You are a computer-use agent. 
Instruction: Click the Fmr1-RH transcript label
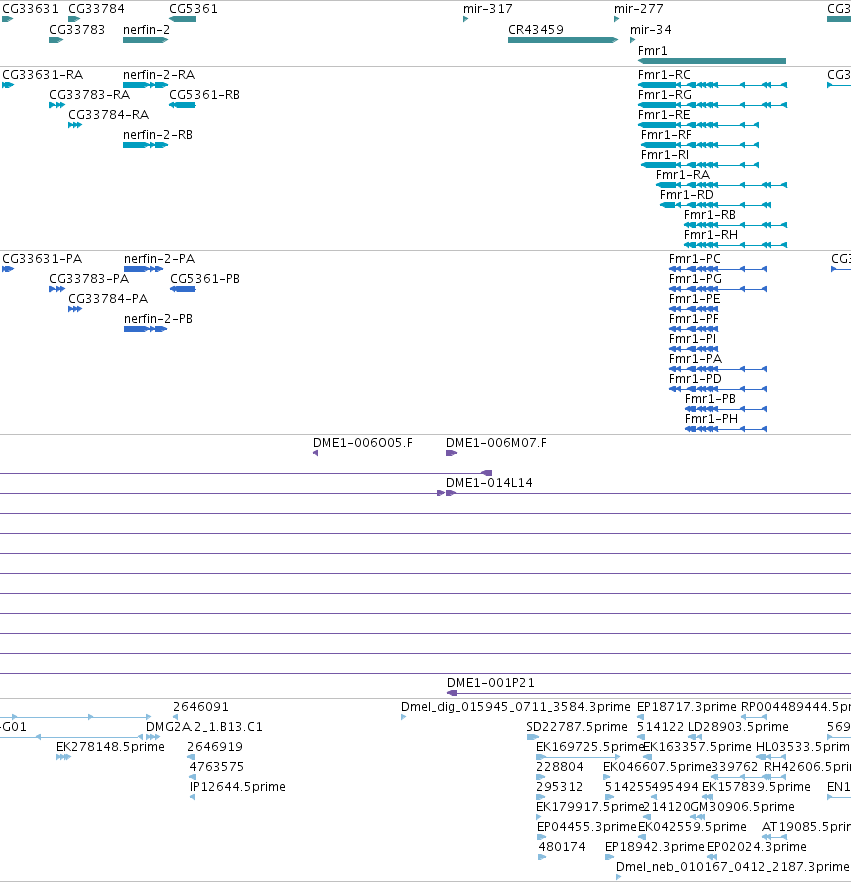[711, 235]
